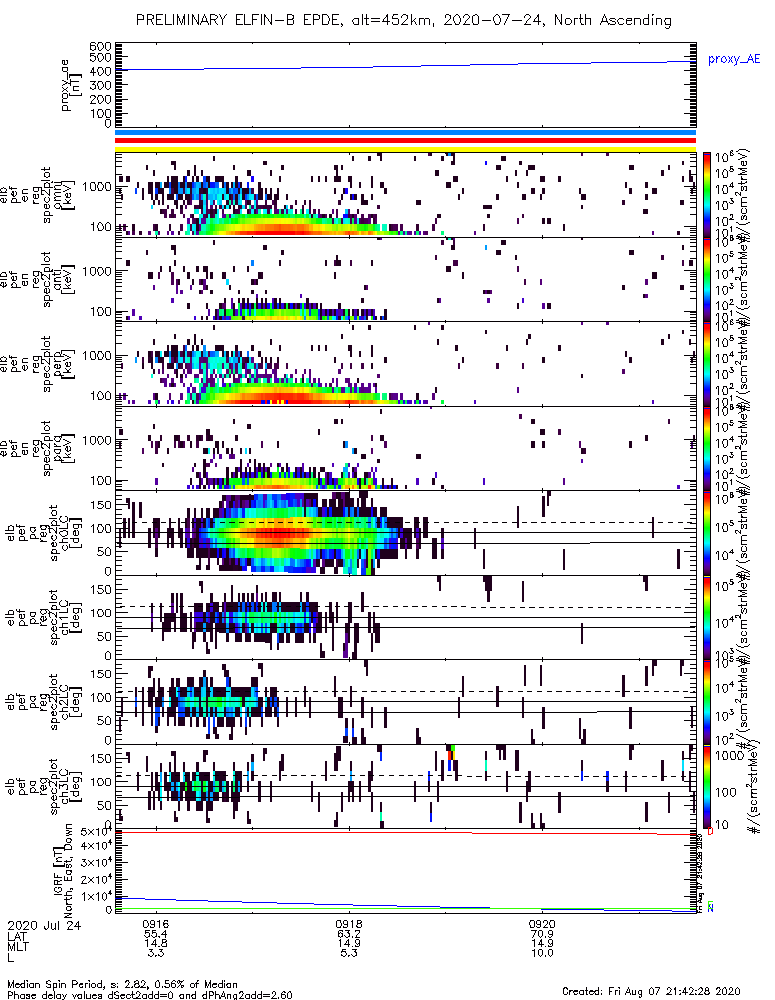Click the 'IGRF [nT]' axis label
The image size is (775, 1000).
(x=57, y=869)
